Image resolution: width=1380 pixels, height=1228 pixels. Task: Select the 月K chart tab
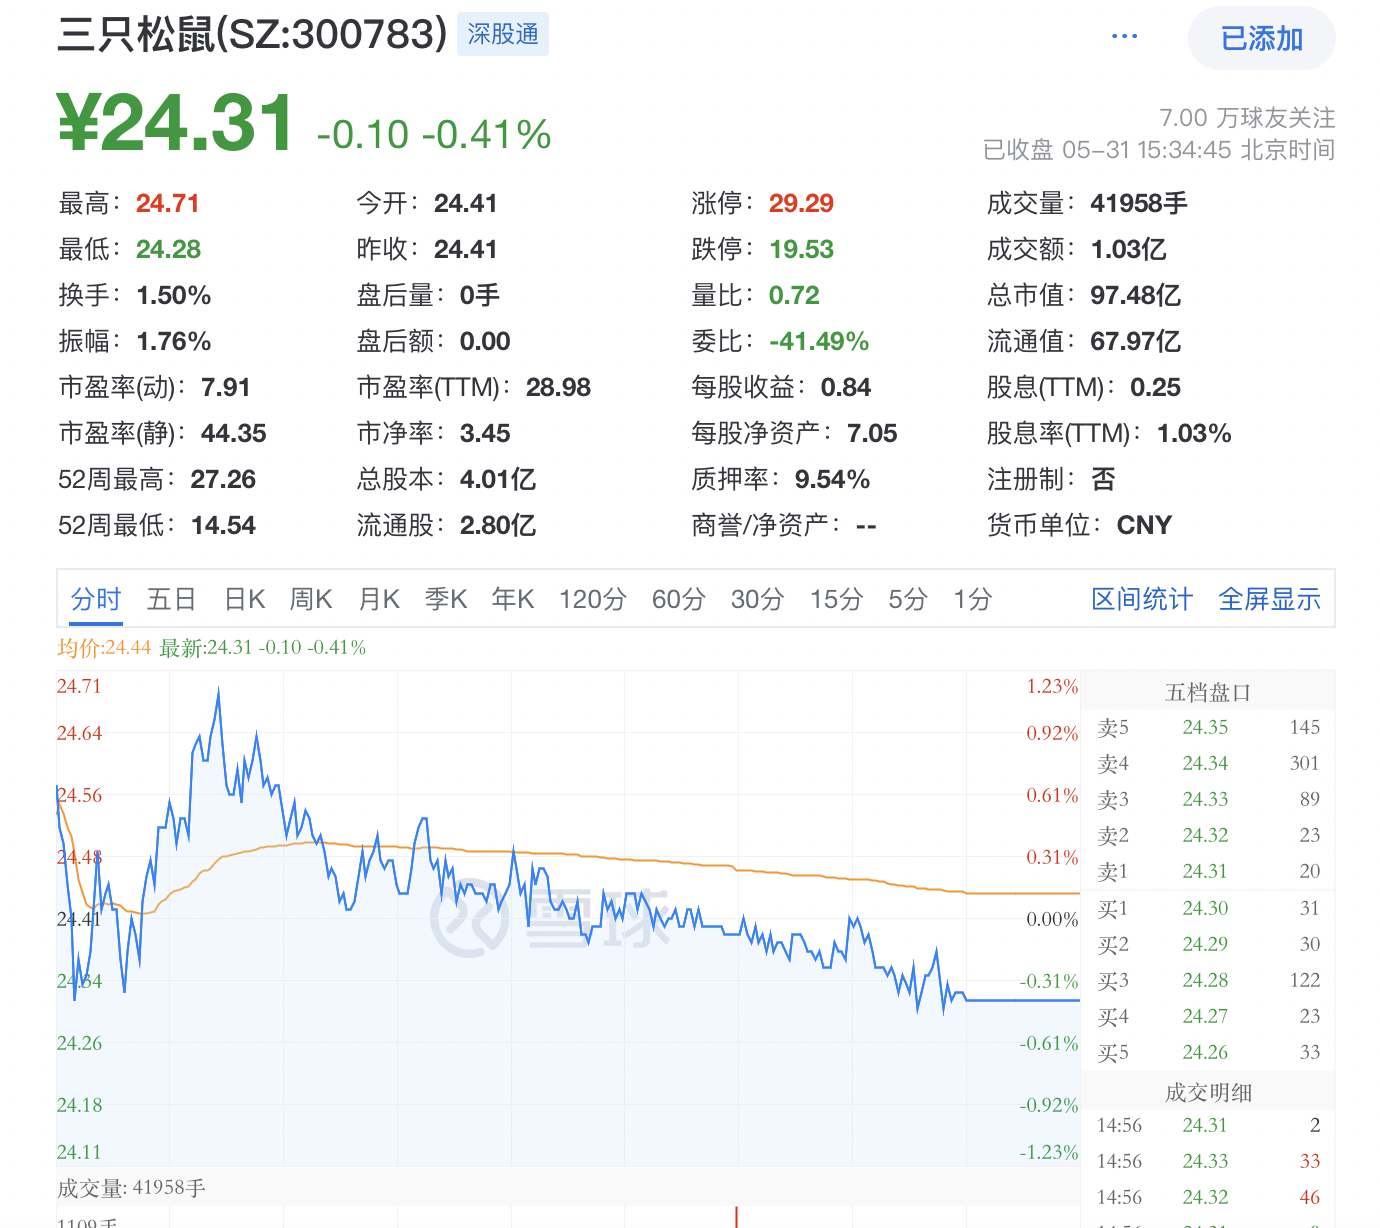point(379,599)
